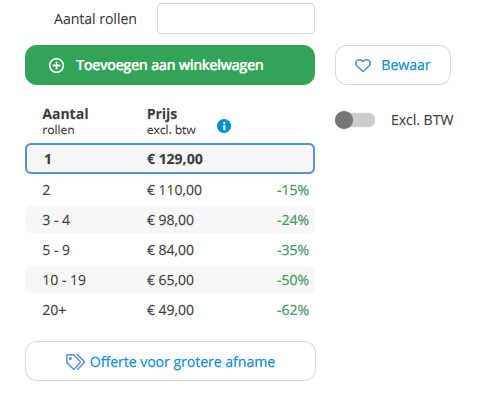482x396 pixels.
Task: Click the -62% discount label
Action: click(293, 310)
